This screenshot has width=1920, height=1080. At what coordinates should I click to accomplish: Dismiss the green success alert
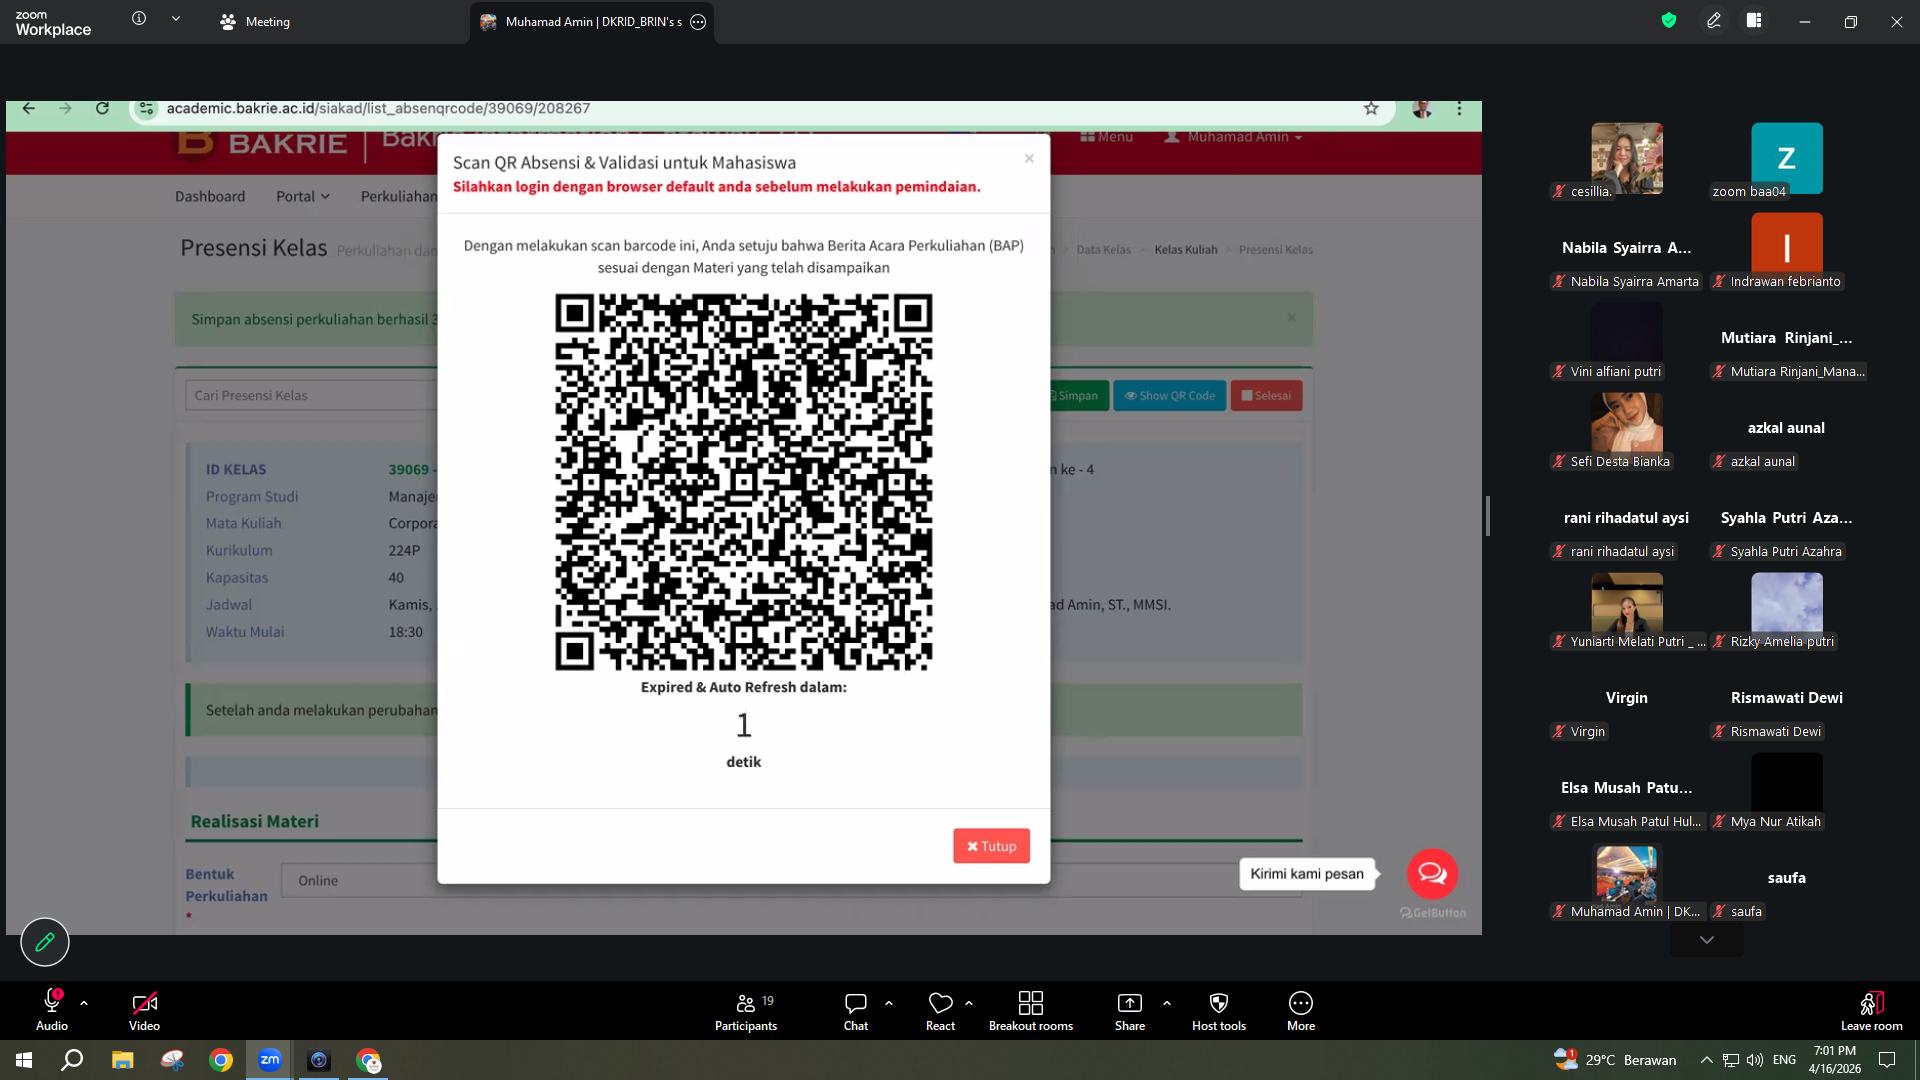pos(1292,318)
